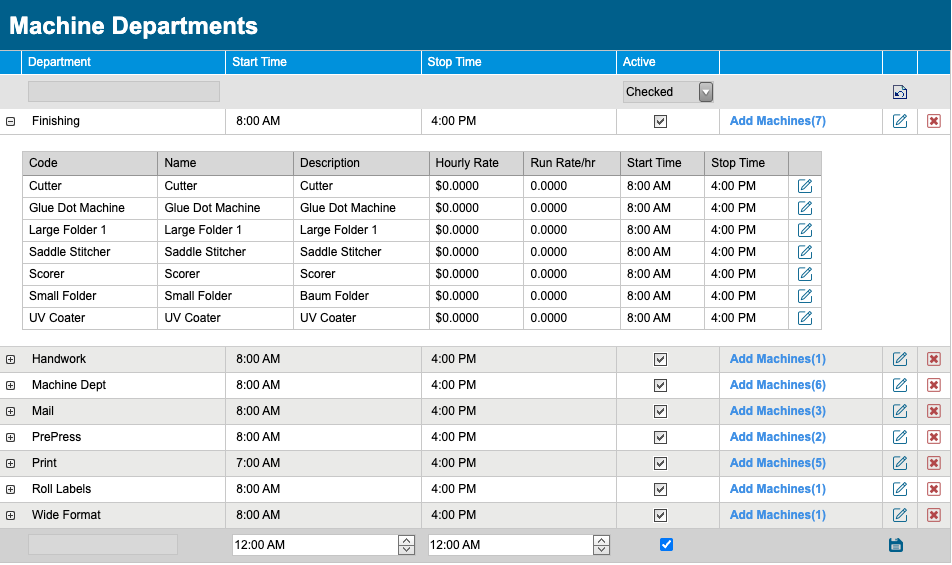Edit the Finishing department row
Screen dimensions: 952x565
pyautogui.click(x=900, y=121)
